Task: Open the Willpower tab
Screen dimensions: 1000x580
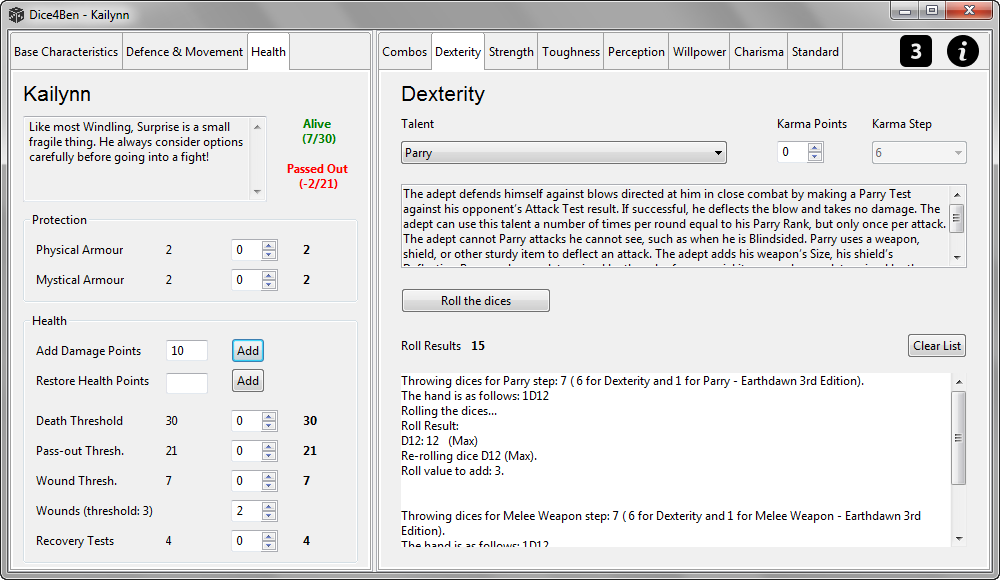Action: point(699,52)
